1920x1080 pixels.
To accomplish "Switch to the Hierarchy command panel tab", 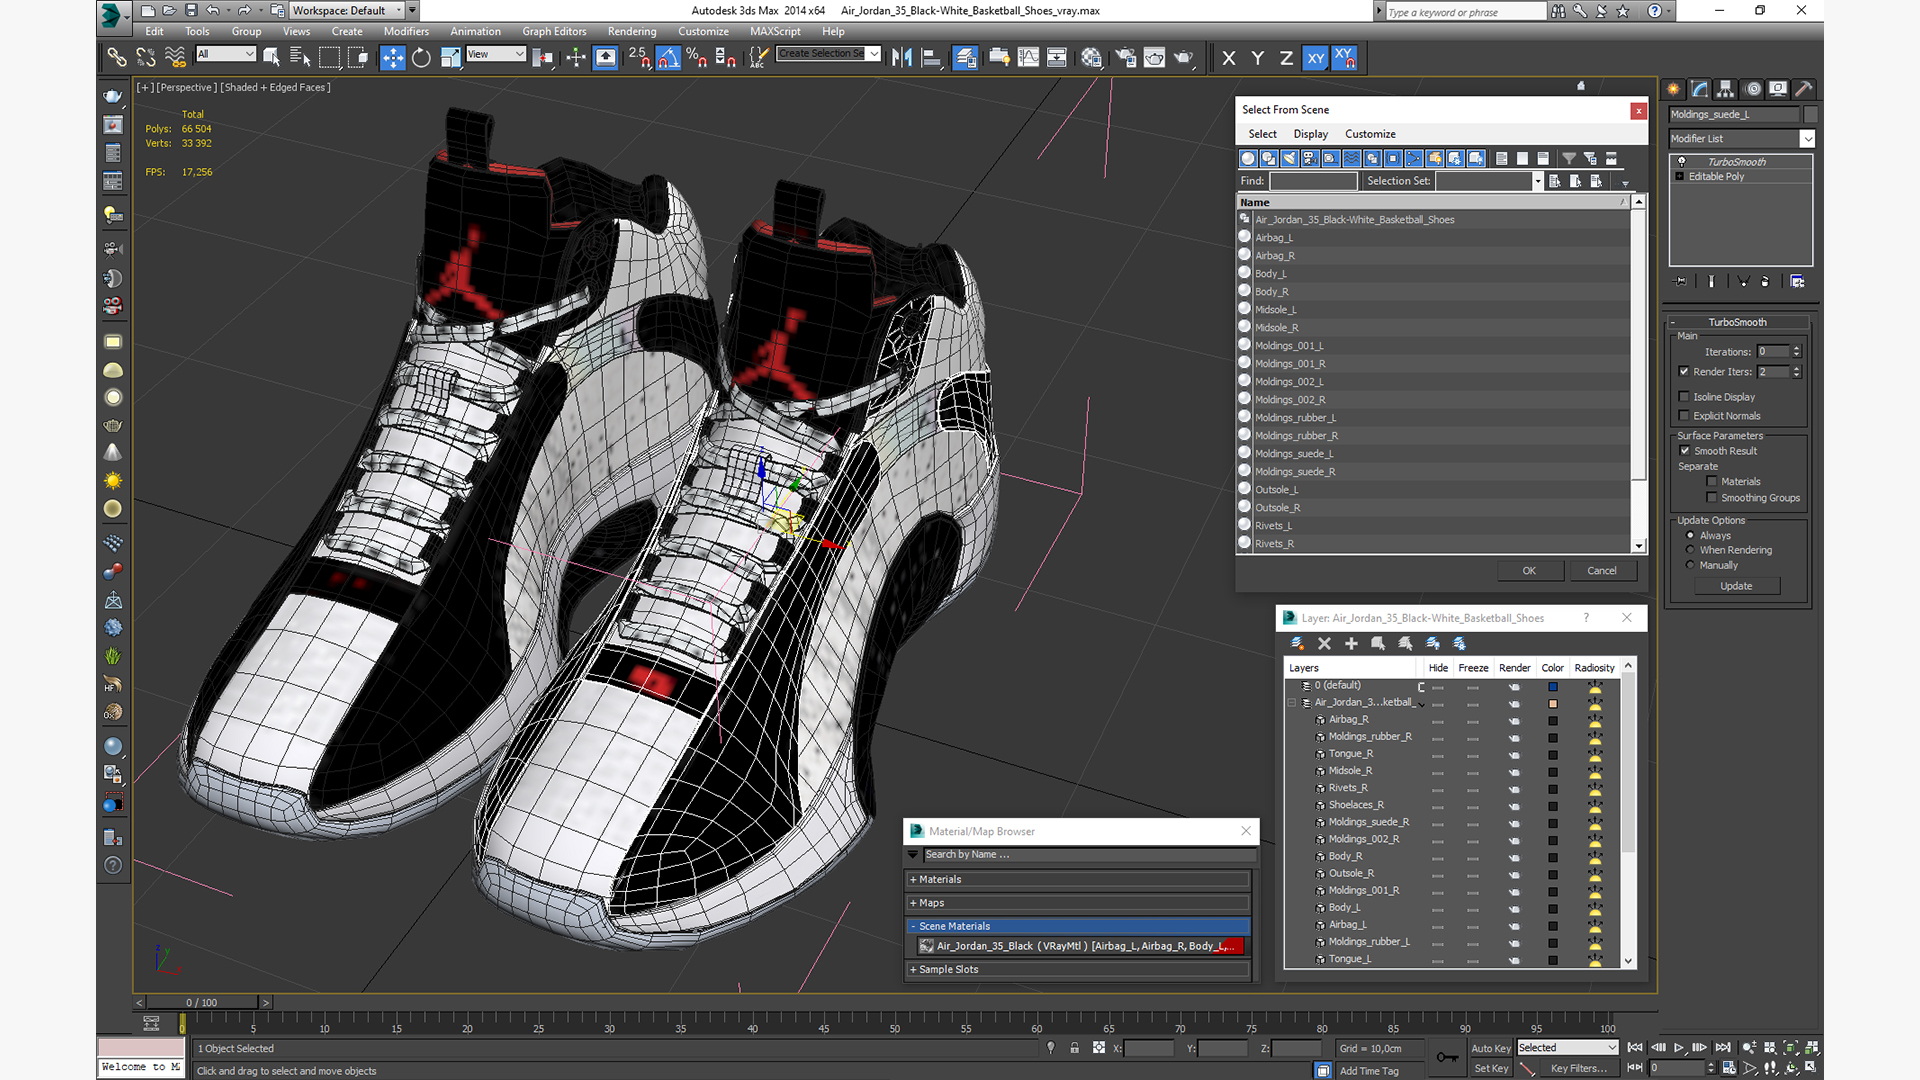I will (1726, 89).
